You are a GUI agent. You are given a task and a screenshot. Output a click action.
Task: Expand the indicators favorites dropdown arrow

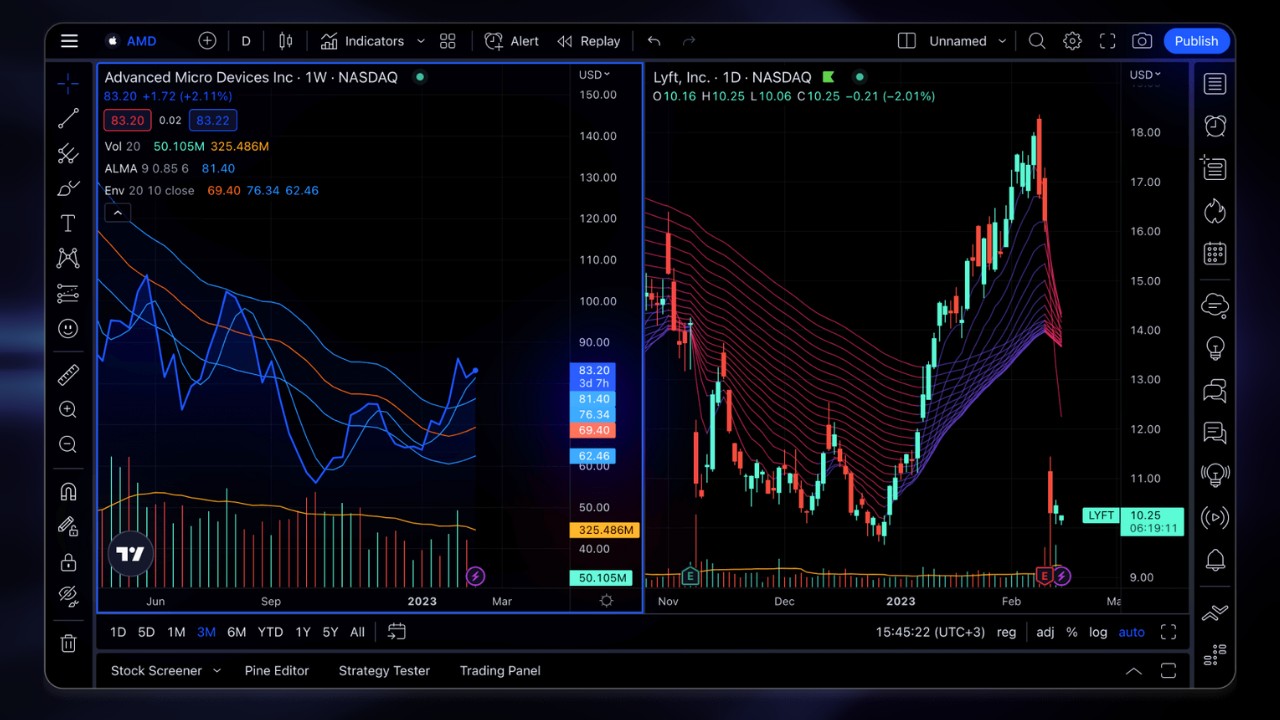420,41
